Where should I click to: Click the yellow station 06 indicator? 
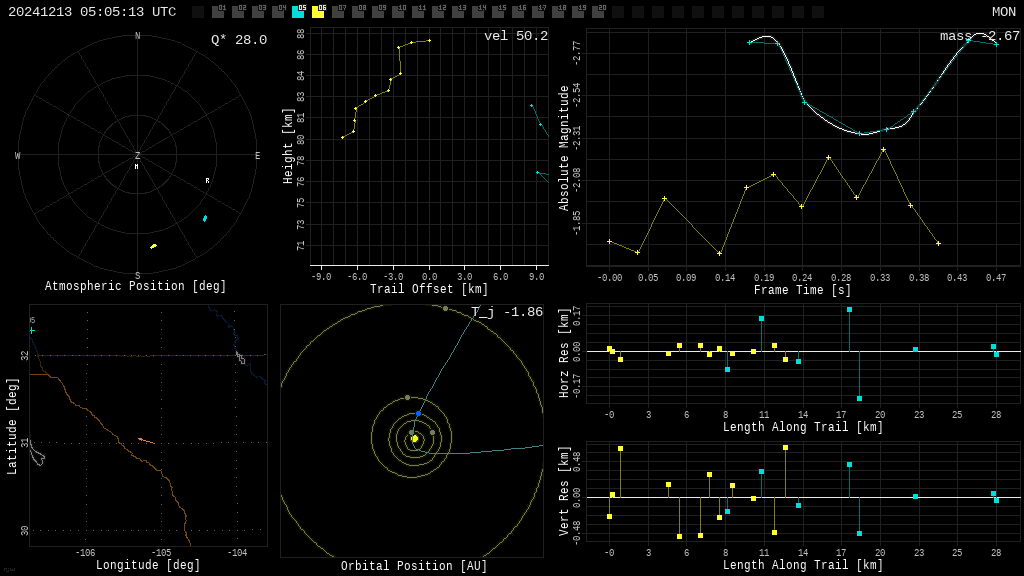point(318,12)
